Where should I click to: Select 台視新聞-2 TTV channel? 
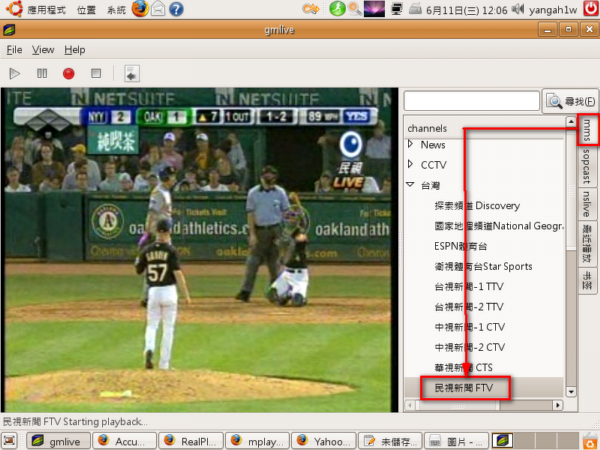pos(469,307)
